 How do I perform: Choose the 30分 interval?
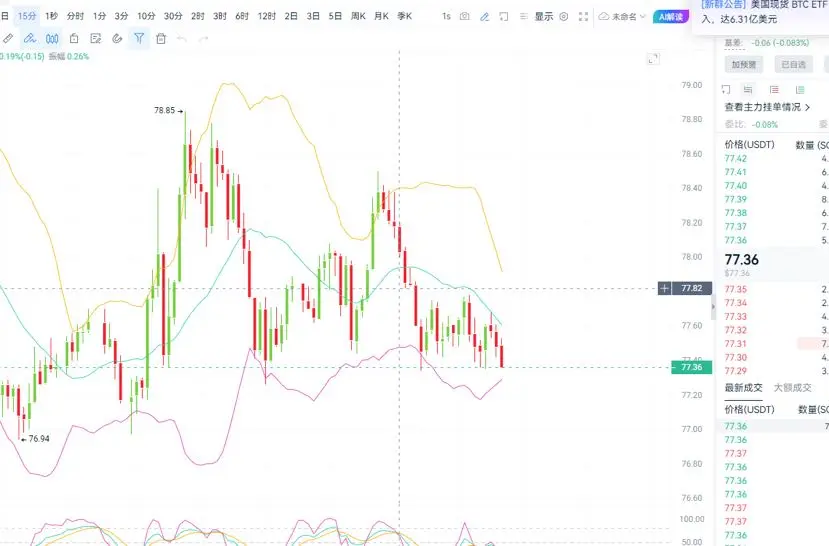173,16
